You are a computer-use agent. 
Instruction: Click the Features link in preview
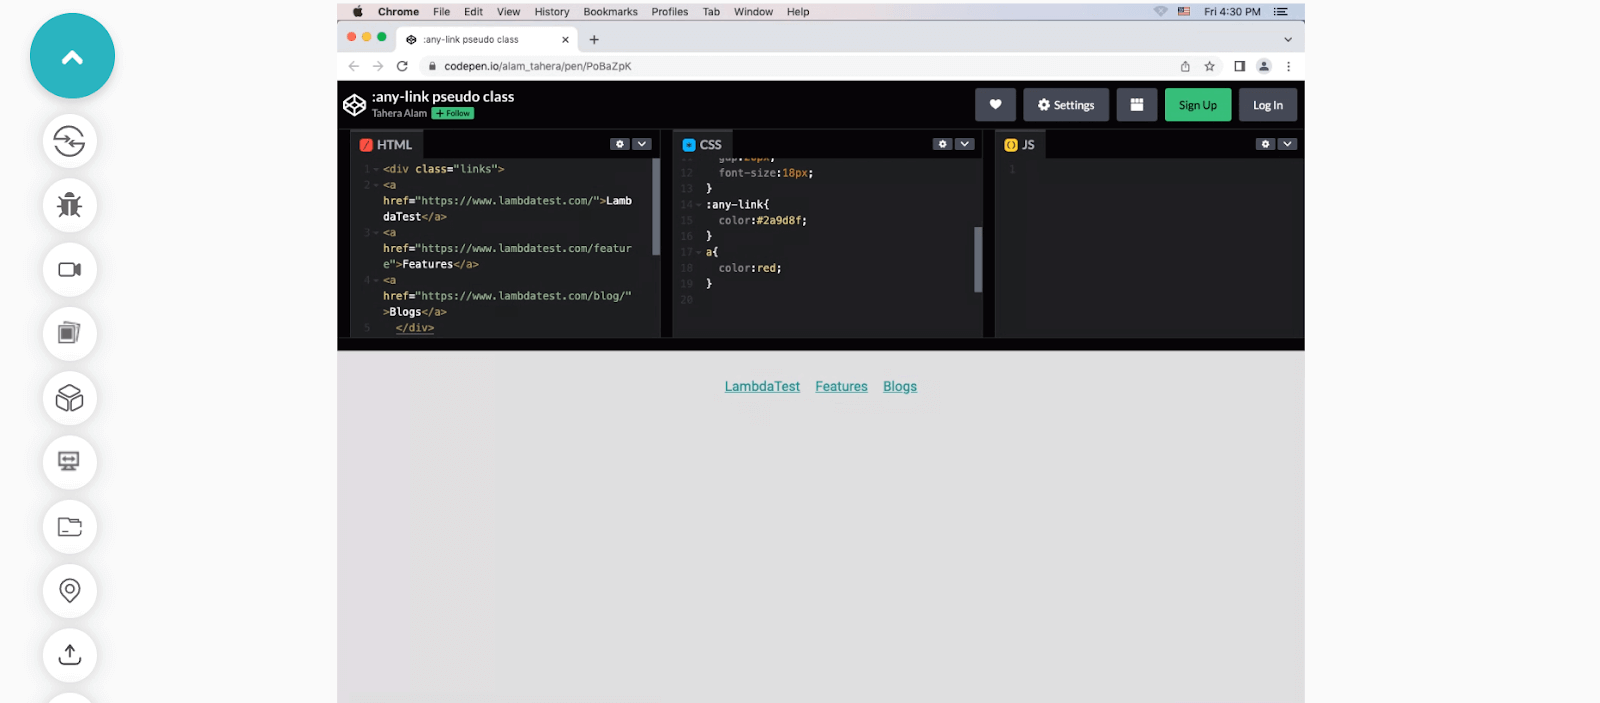[841, 387]
